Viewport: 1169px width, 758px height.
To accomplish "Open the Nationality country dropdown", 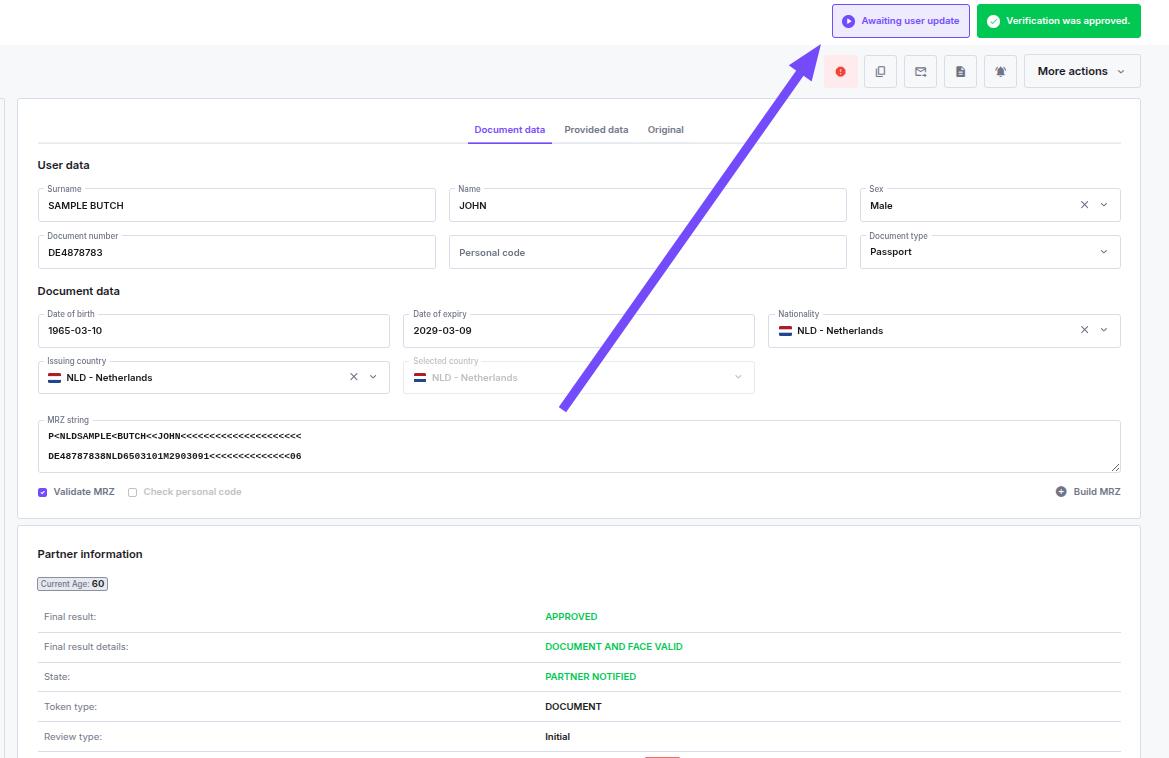I will point(1103,330).
